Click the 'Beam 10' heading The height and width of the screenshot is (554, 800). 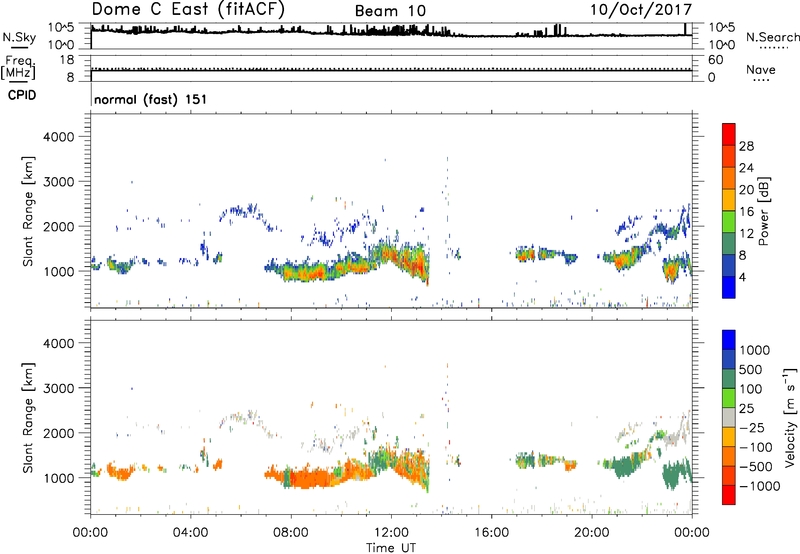(x=390, y=11)
